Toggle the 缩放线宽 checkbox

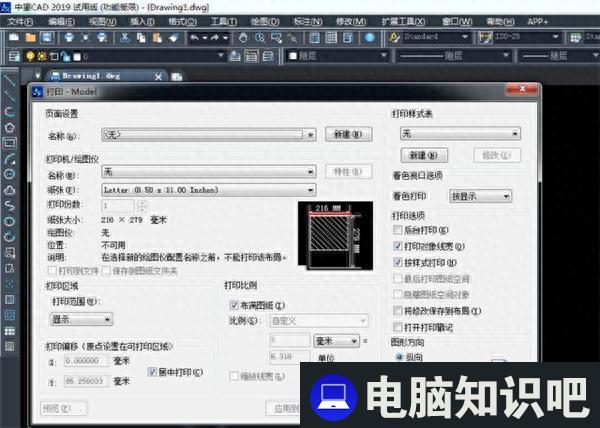(x=234, y=376)
